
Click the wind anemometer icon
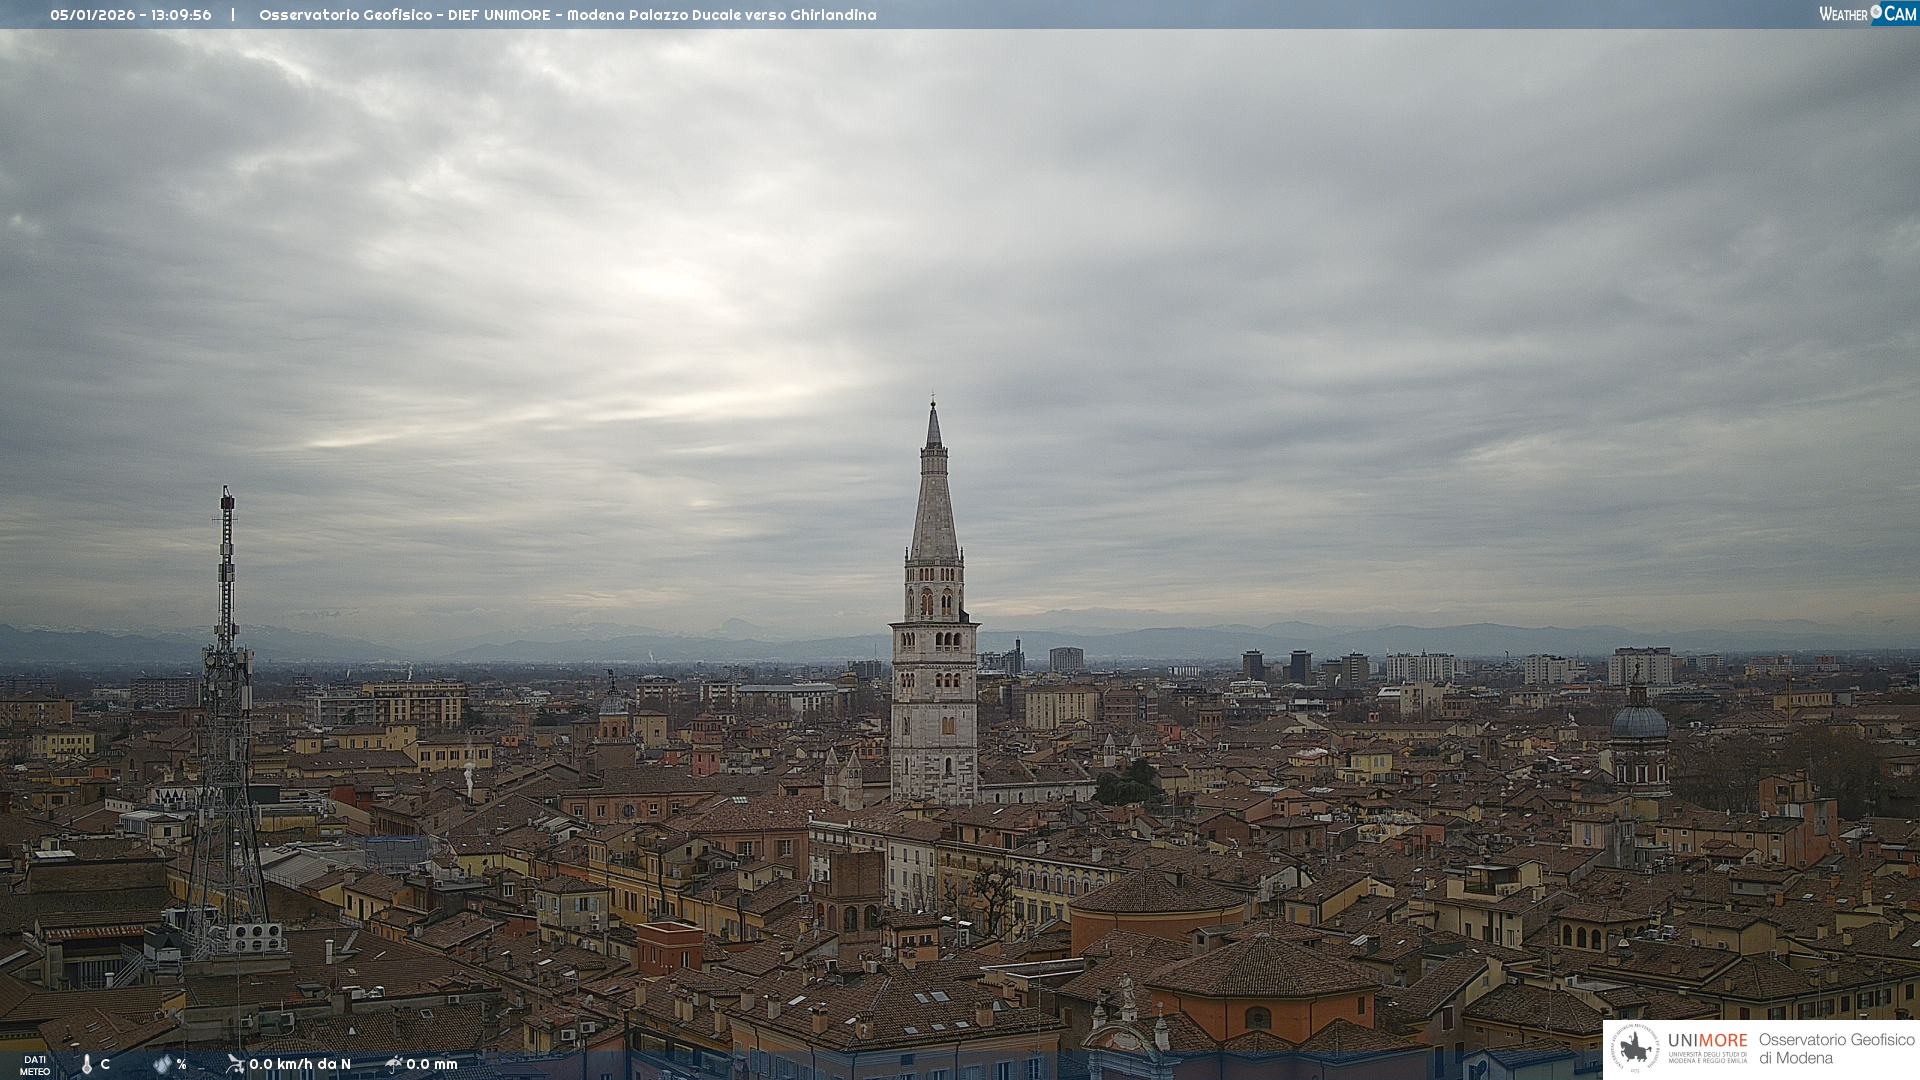click(x=235, y=1064)
